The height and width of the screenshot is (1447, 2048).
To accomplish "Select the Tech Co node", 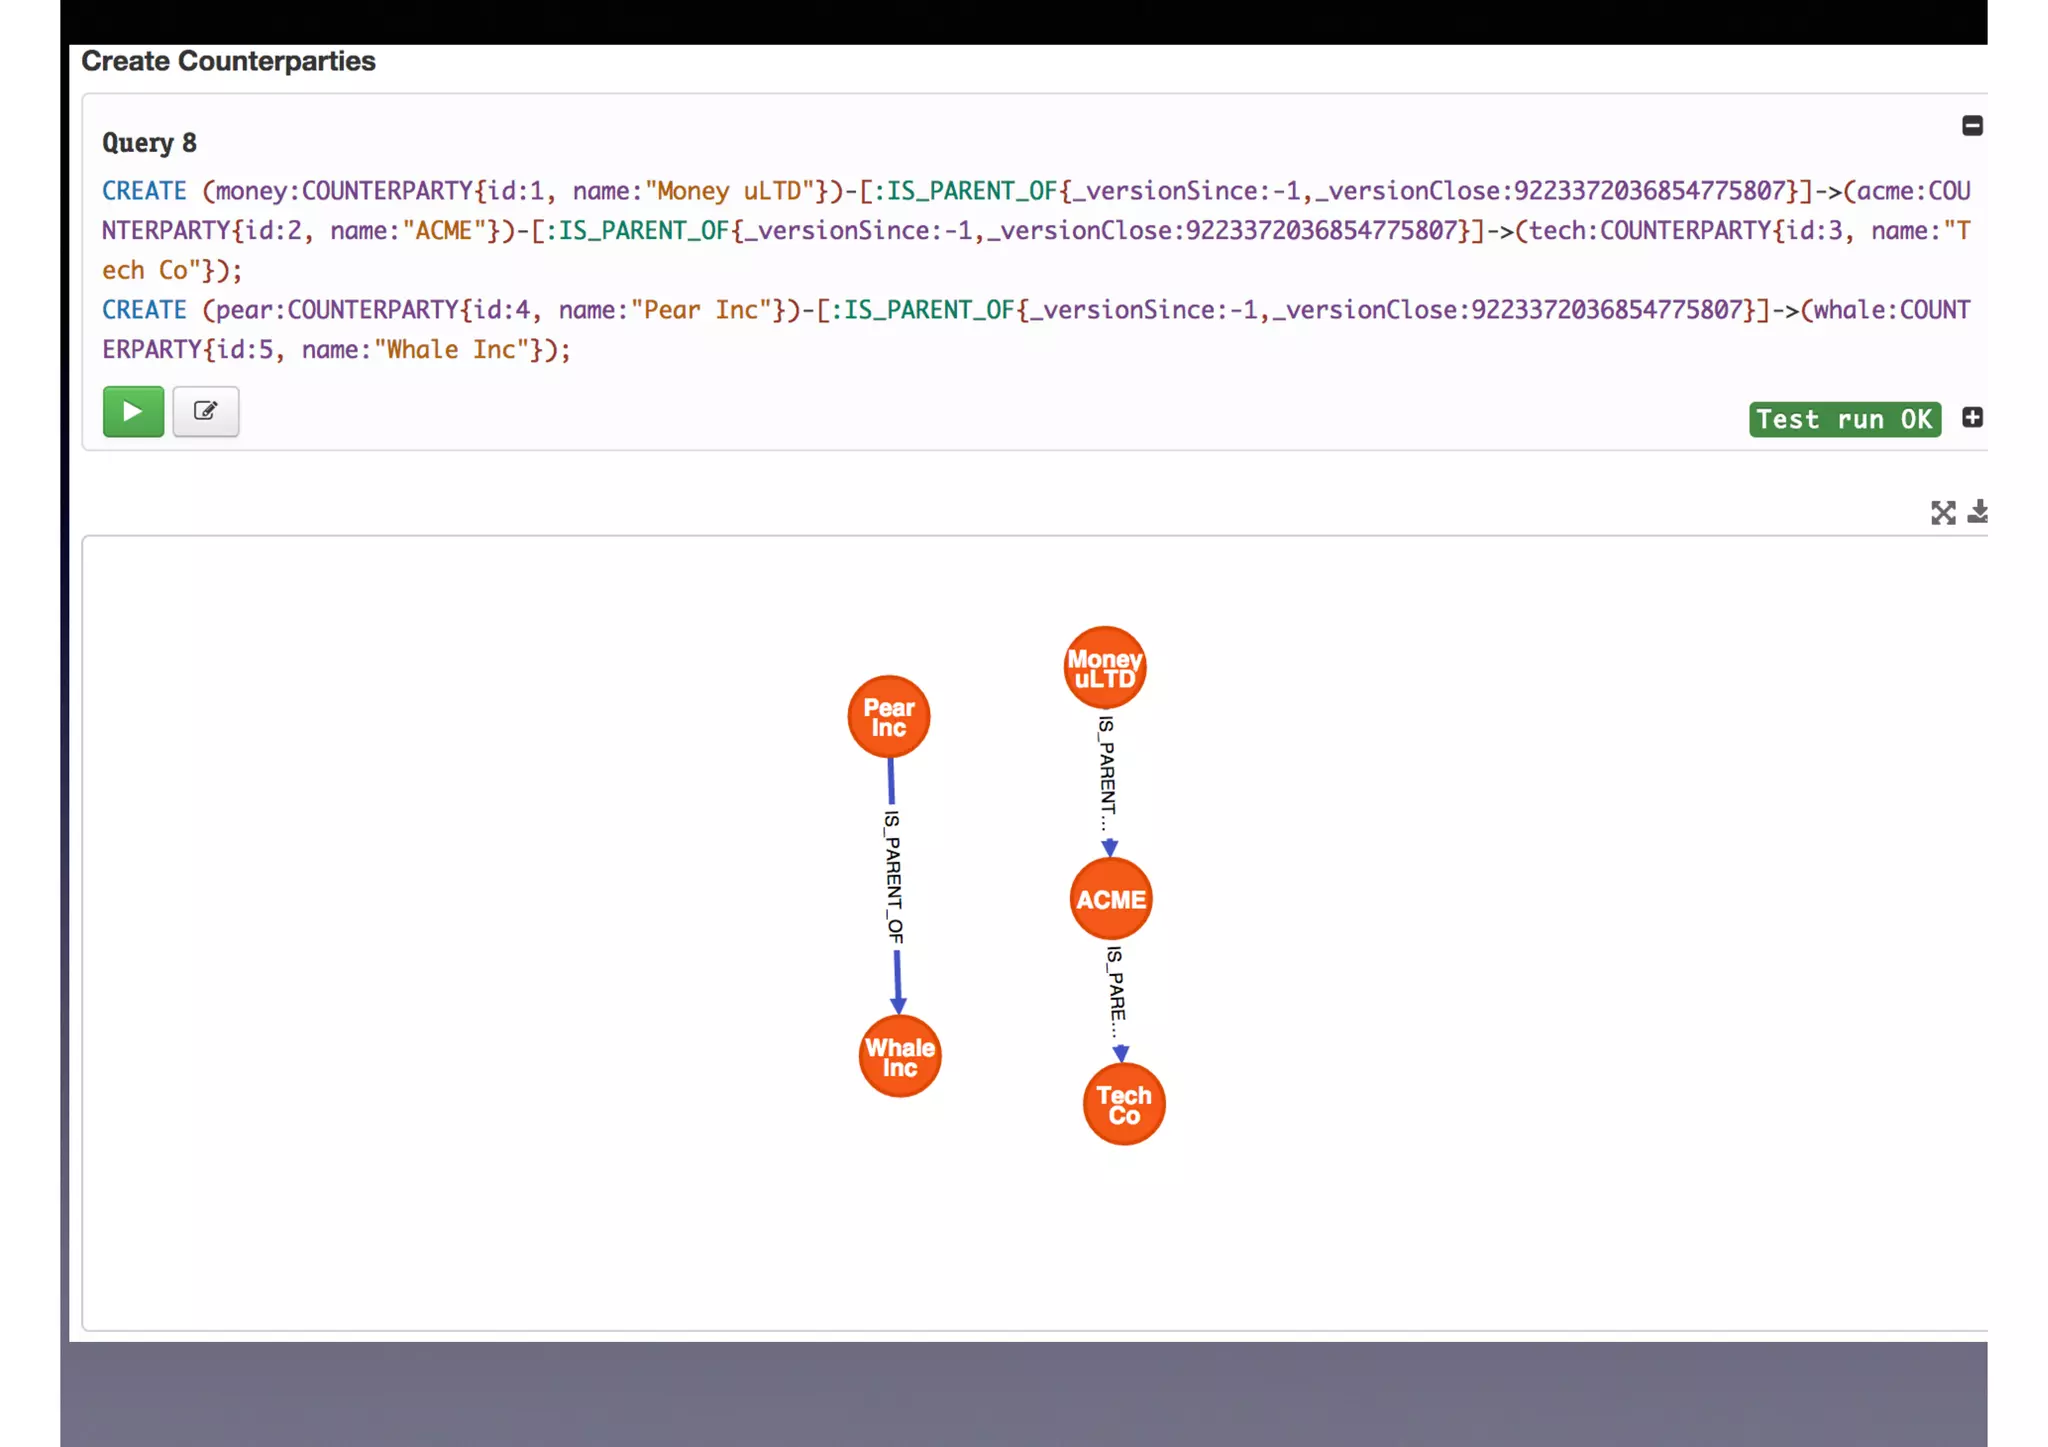I will click(x=1123, y=1105).
